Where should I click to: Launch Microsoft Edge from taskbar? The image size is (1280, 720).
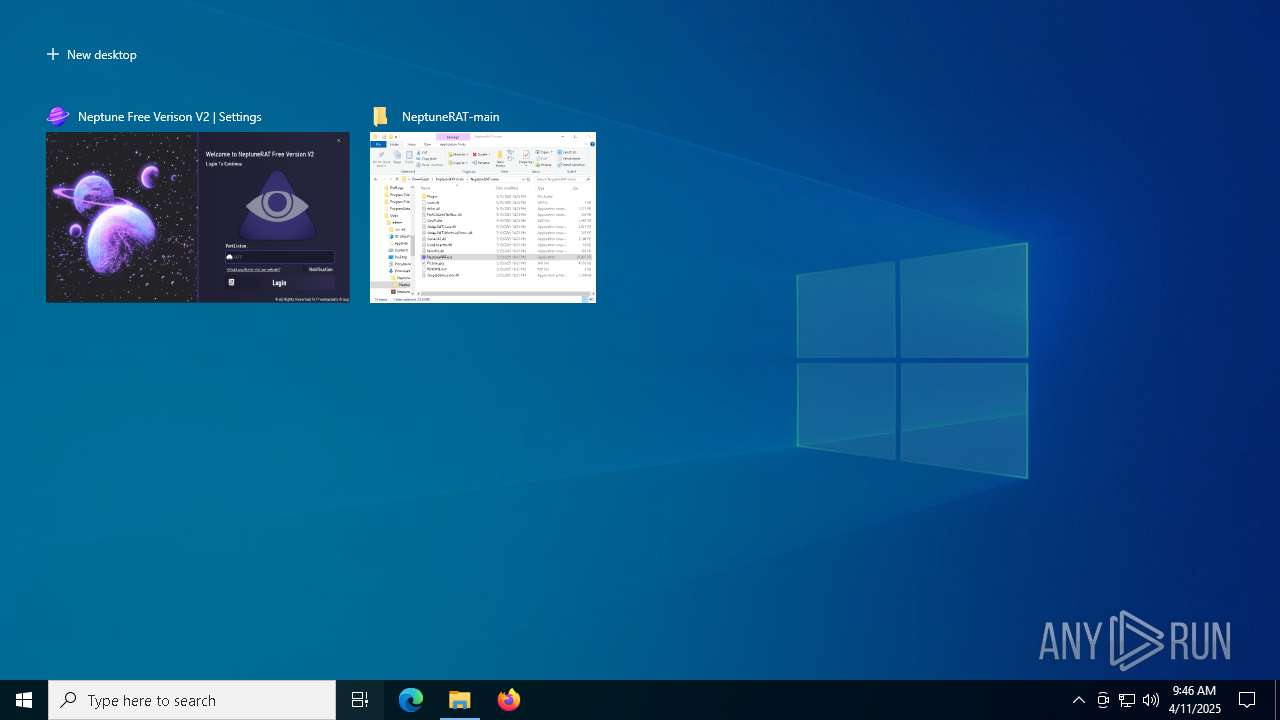(411, 700)
